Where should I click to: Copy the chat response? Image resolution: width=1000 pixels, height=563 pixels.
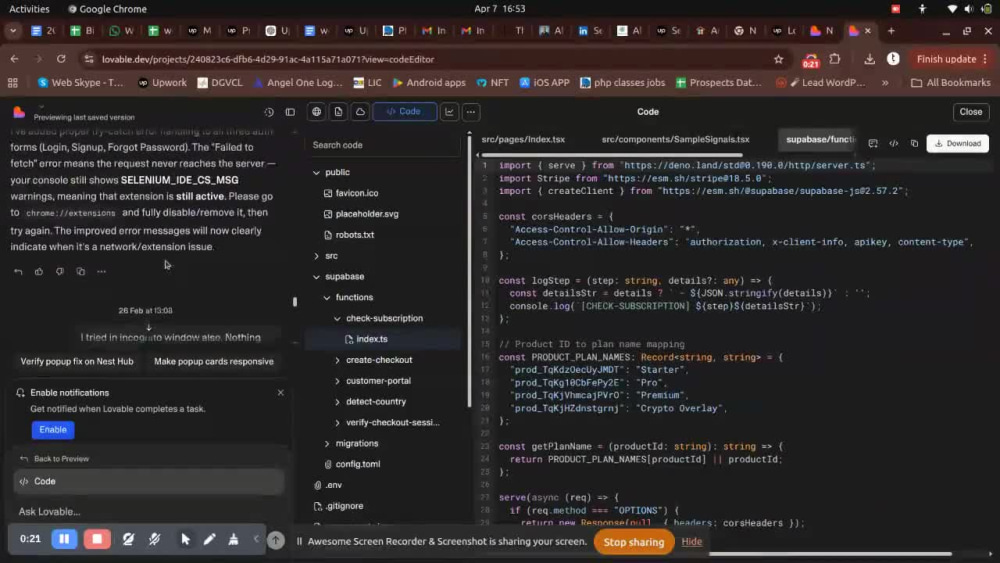tap(80, 272)
